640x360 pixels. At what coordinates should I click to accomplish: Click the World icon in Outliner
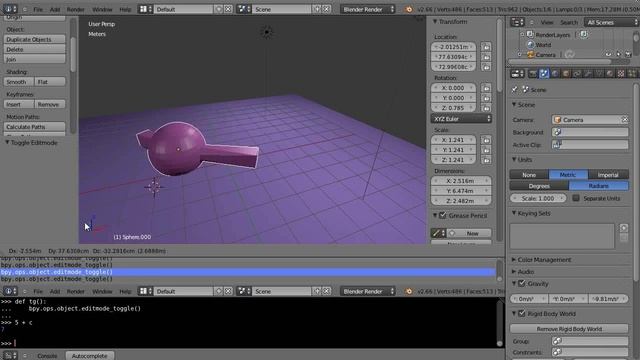tap(531, 44)
